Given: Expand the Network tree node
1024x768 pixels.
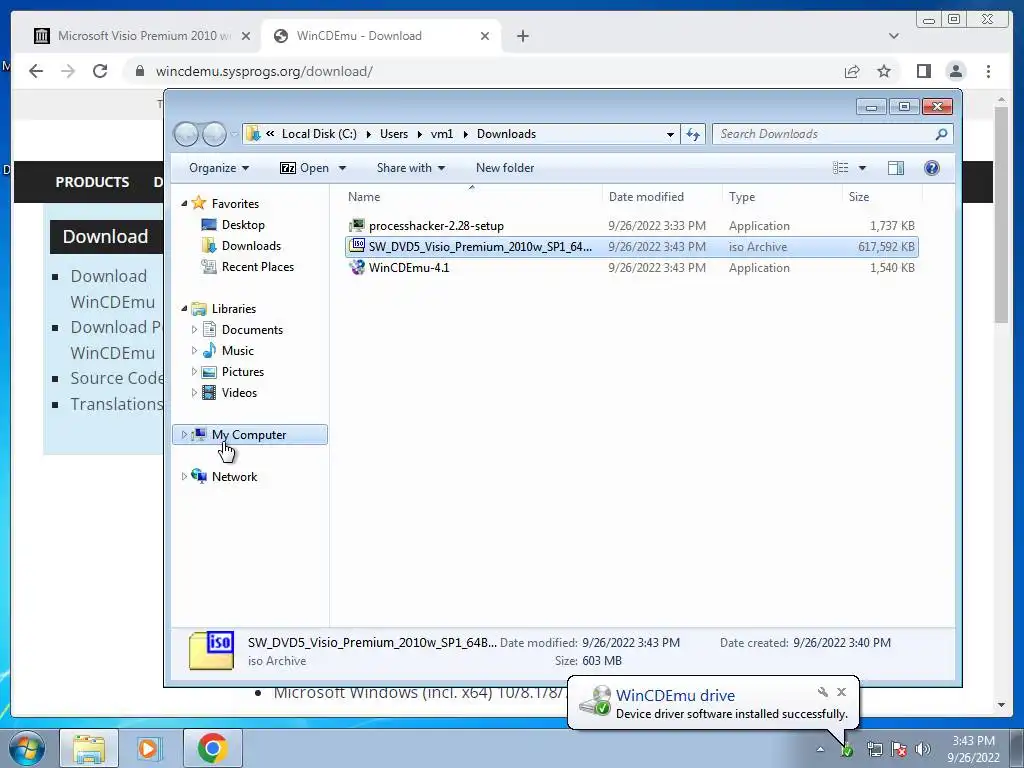Looking at the screenshot, I should point(184,477).
